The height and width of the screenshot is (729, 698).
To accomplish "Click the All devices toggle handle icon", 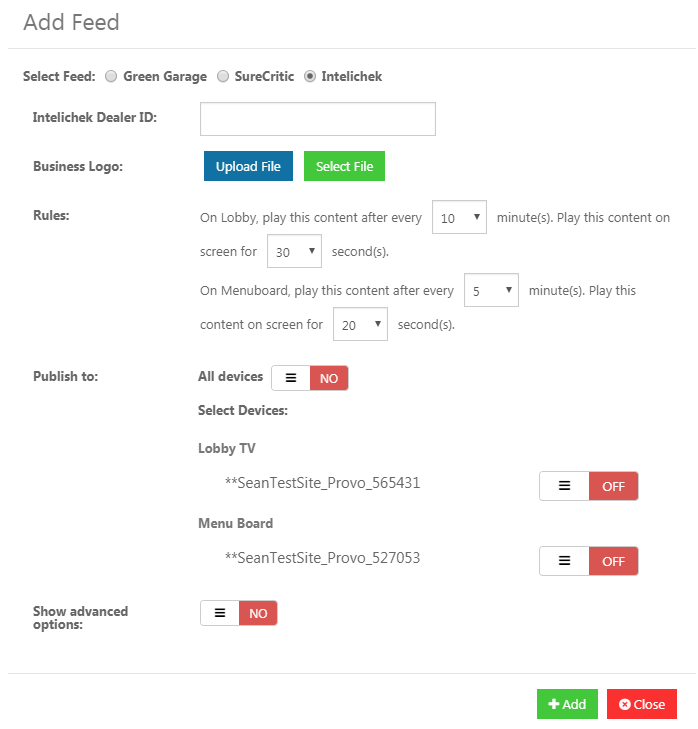I will click(x=291, y=378).
